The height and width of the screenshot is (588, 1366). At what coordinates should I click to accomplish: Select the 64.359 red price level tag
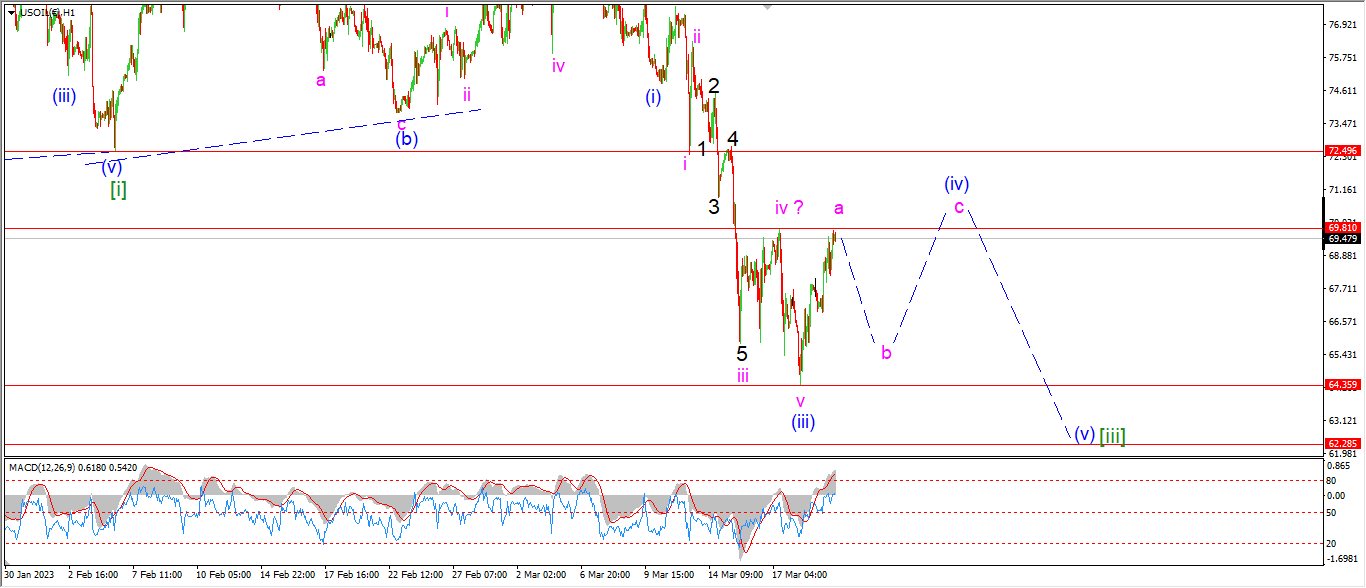click(x=1341, y=385)
